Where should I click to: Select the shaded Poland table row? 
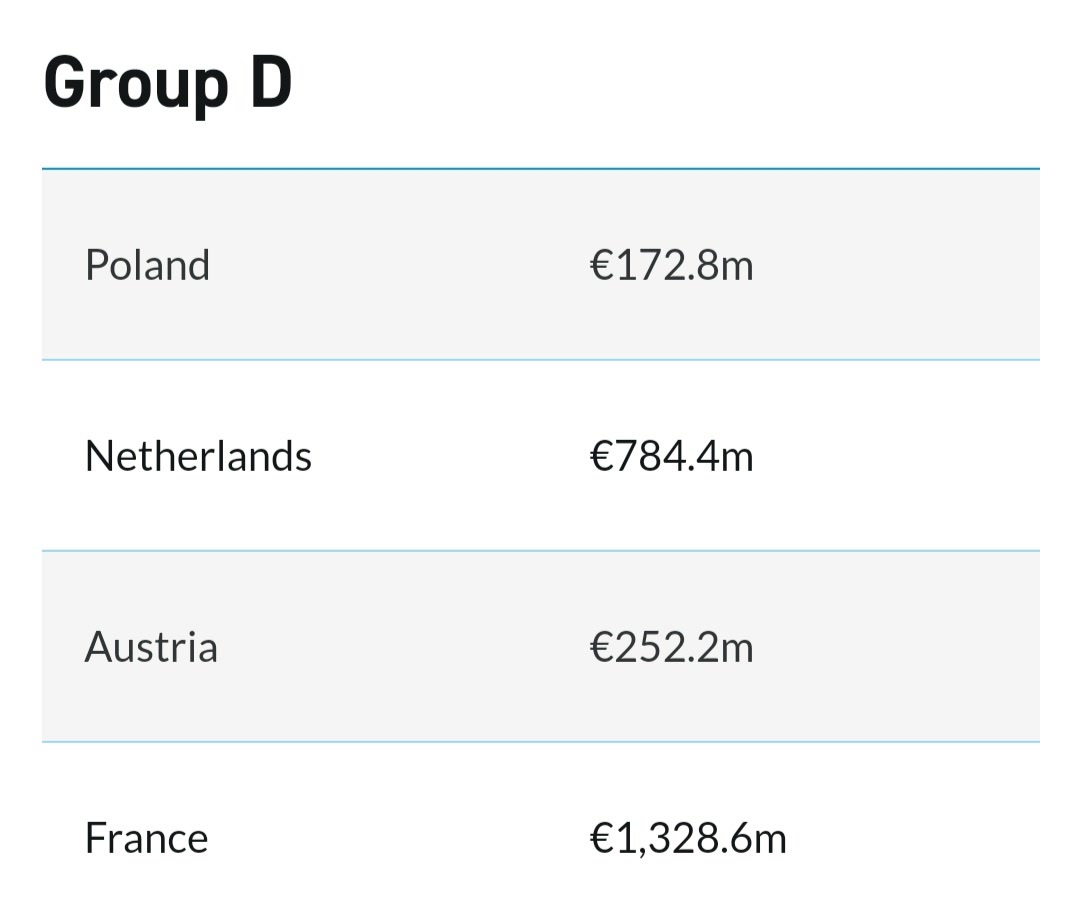tap(541, 264)
